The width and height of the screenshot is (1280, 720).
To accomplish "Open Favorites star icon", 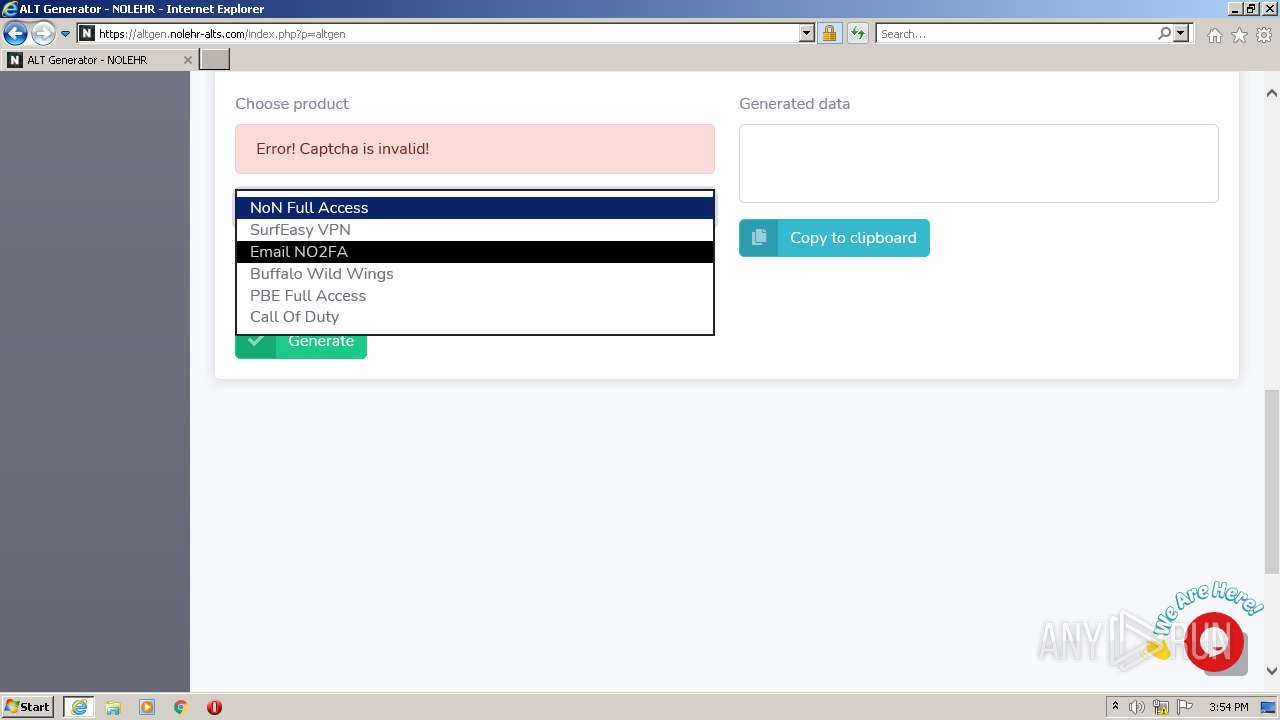I will pos(1239,35).
